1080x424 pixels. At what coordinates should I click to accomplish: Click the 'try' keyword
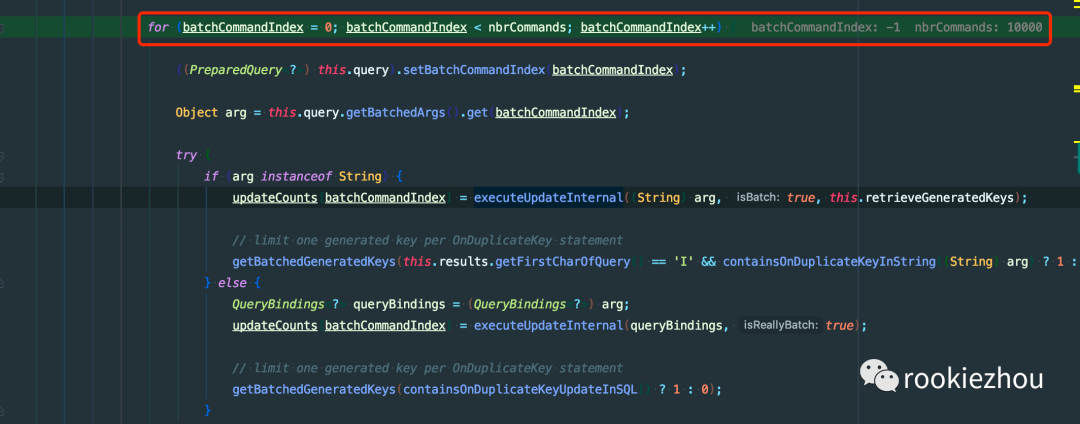click(x=186, y=156)
